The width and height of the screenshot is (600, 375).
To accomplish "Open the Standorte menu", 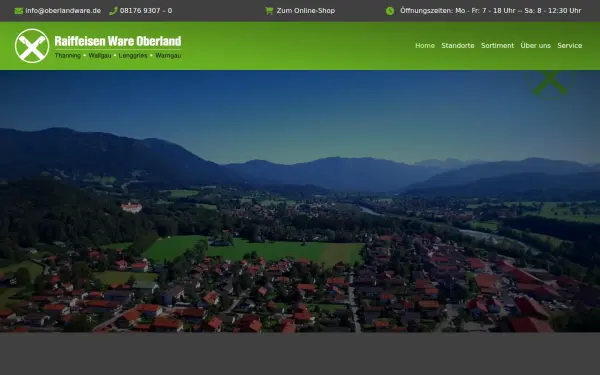I will pos(458,46).
